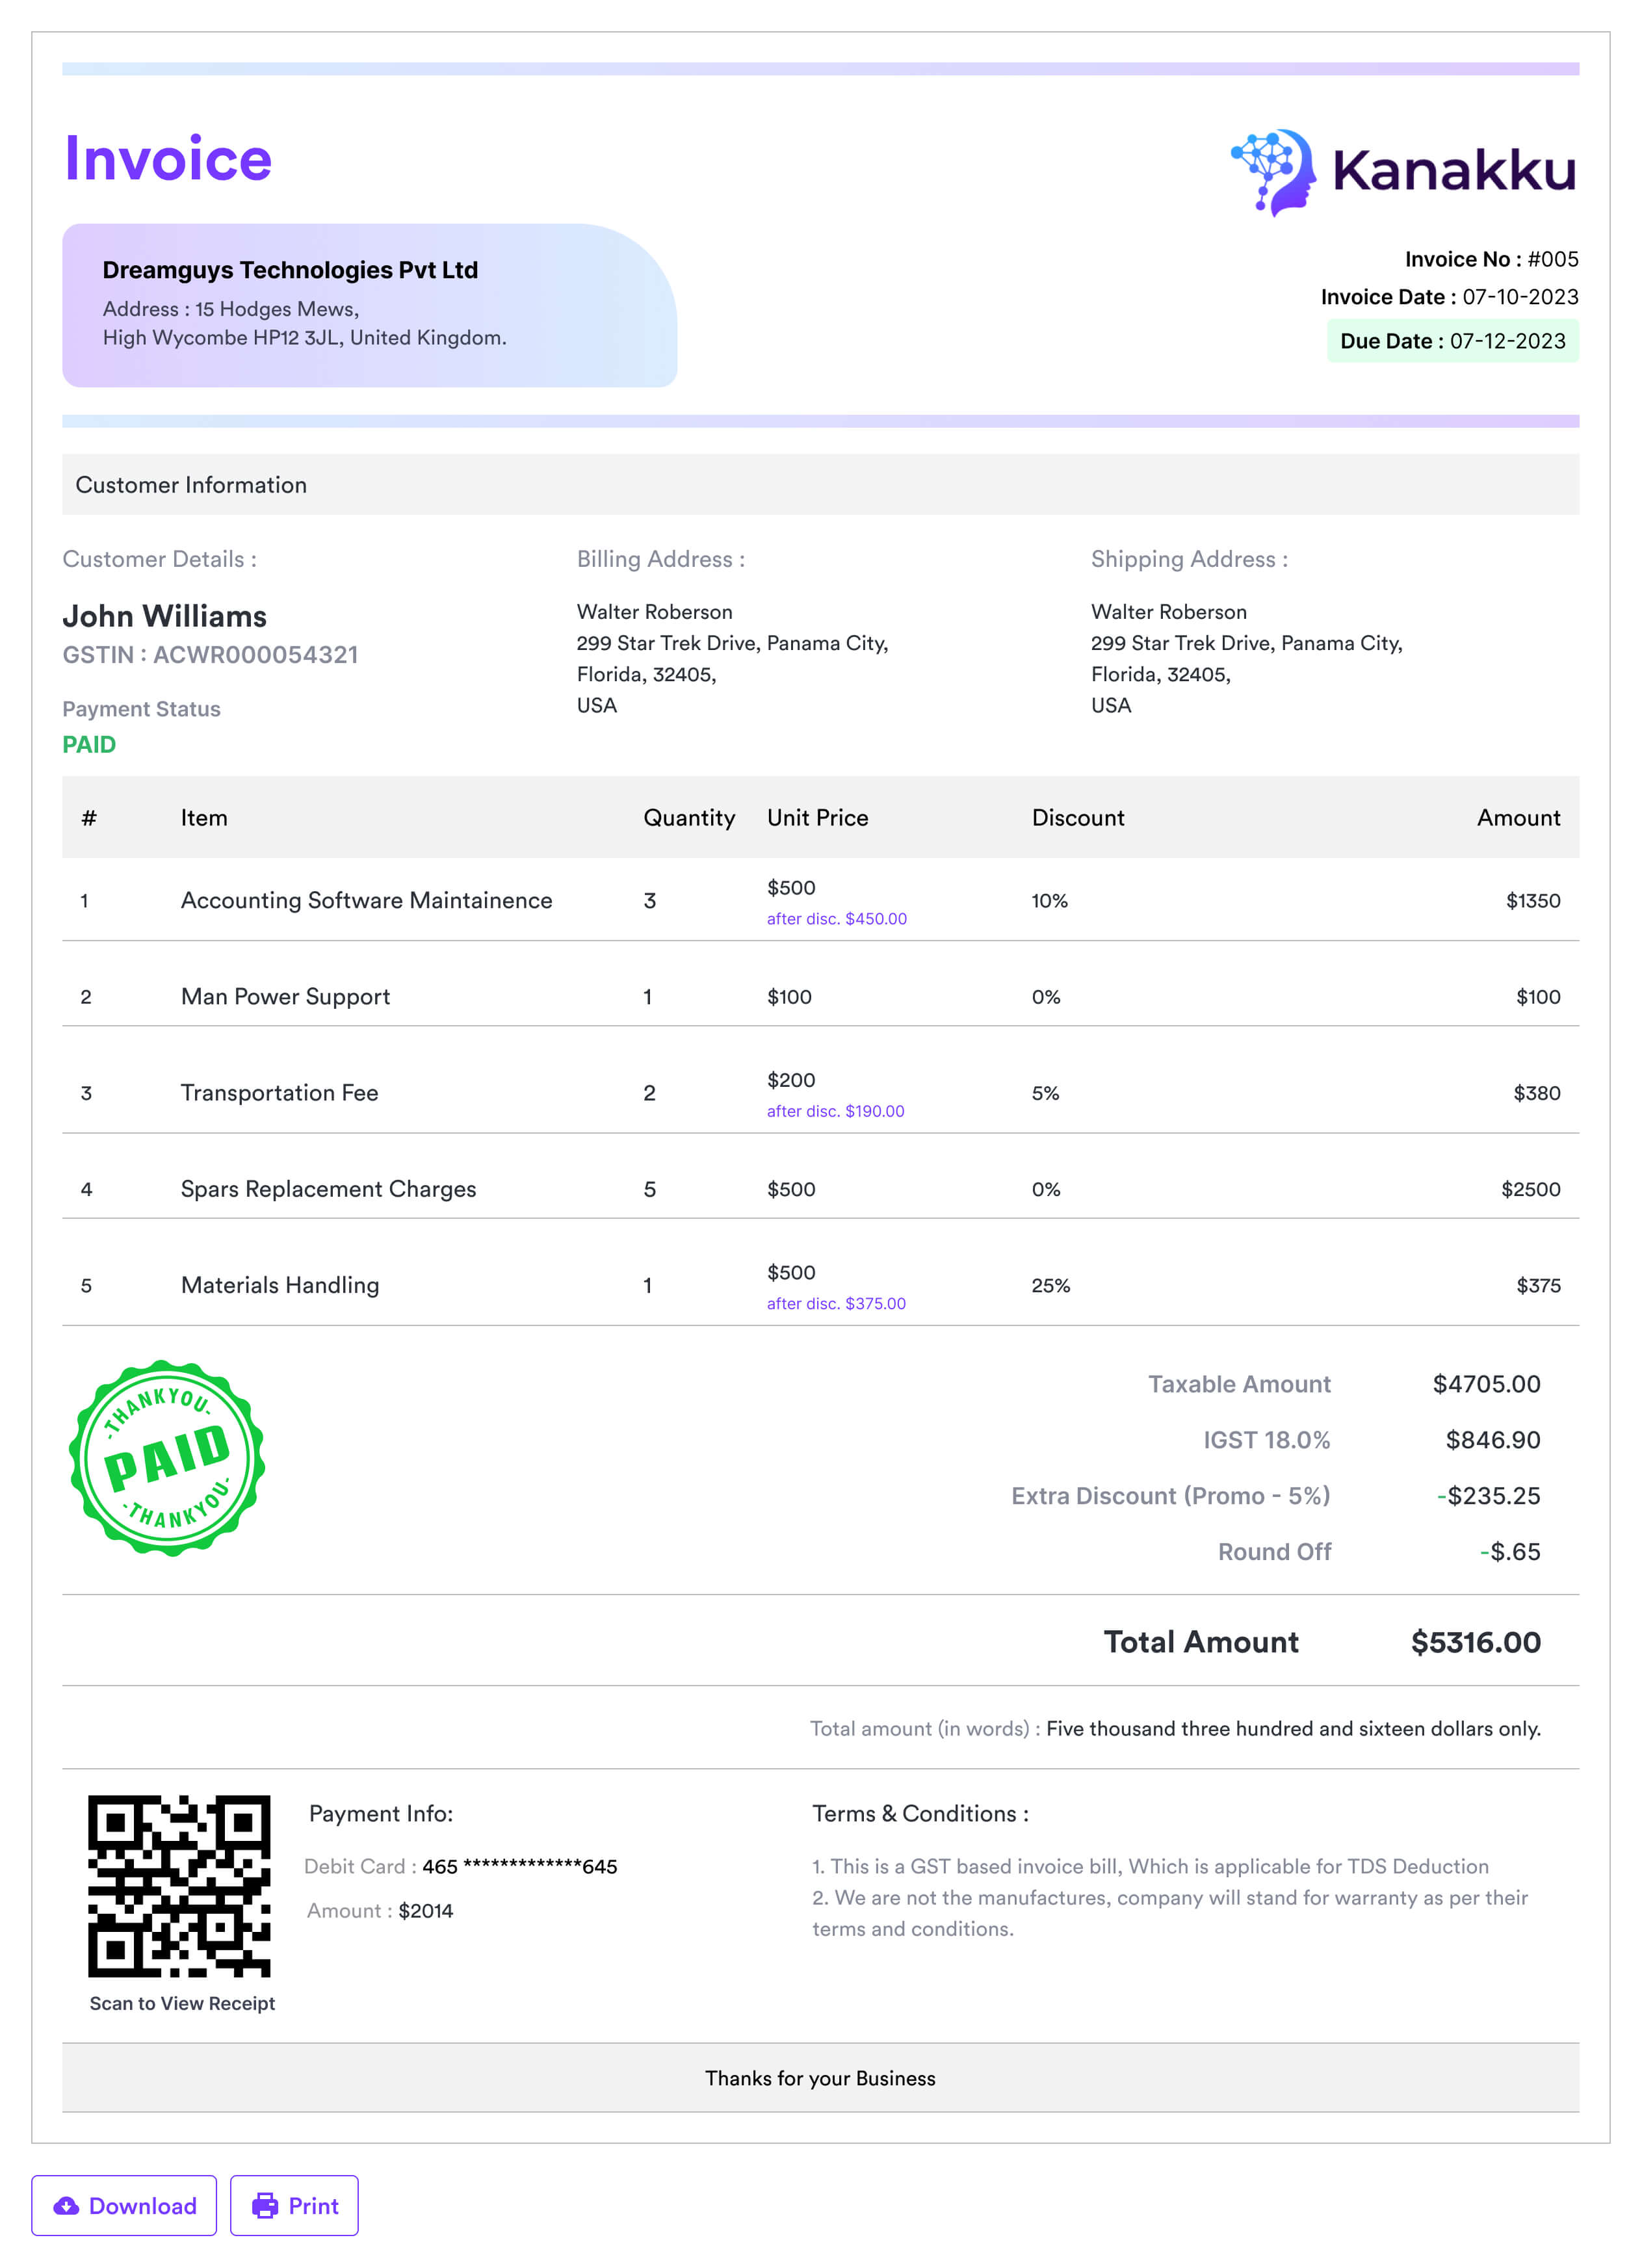
Task: Click the after disc. $375.00 link
Action: click(836, 1303)
